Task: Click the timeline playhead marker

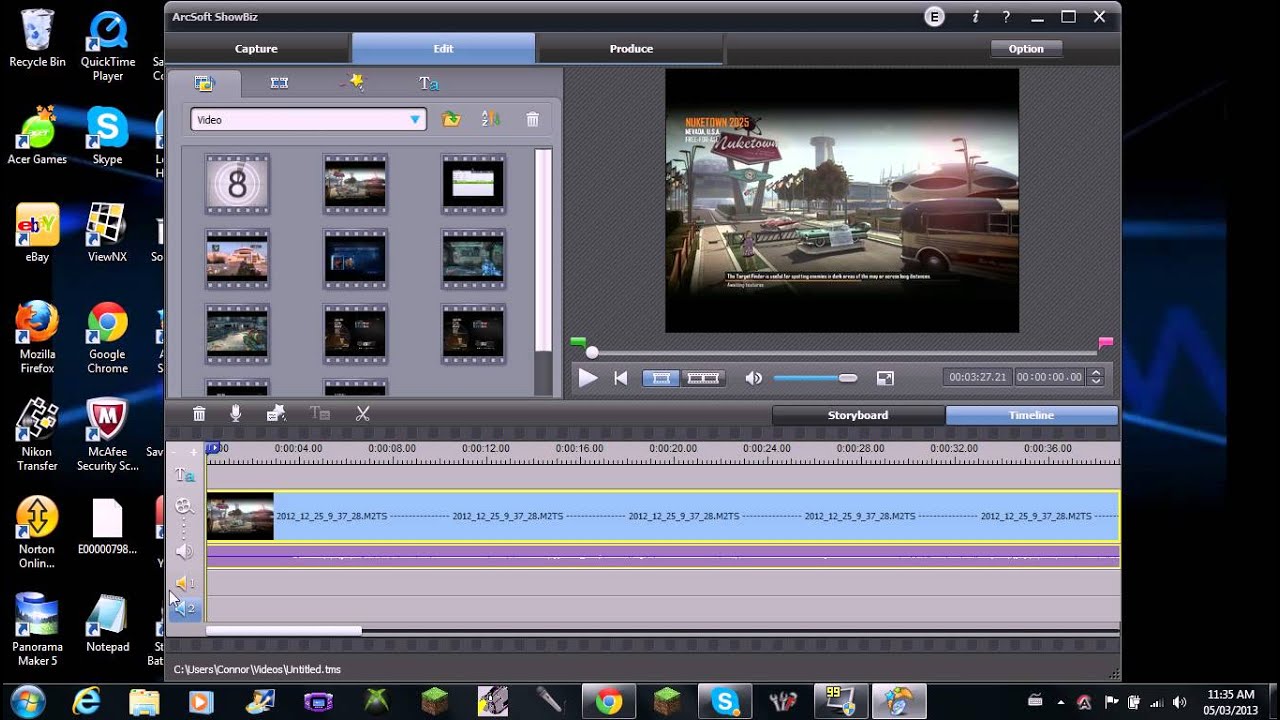Action: pyautogui.click(x=212, y=449)
